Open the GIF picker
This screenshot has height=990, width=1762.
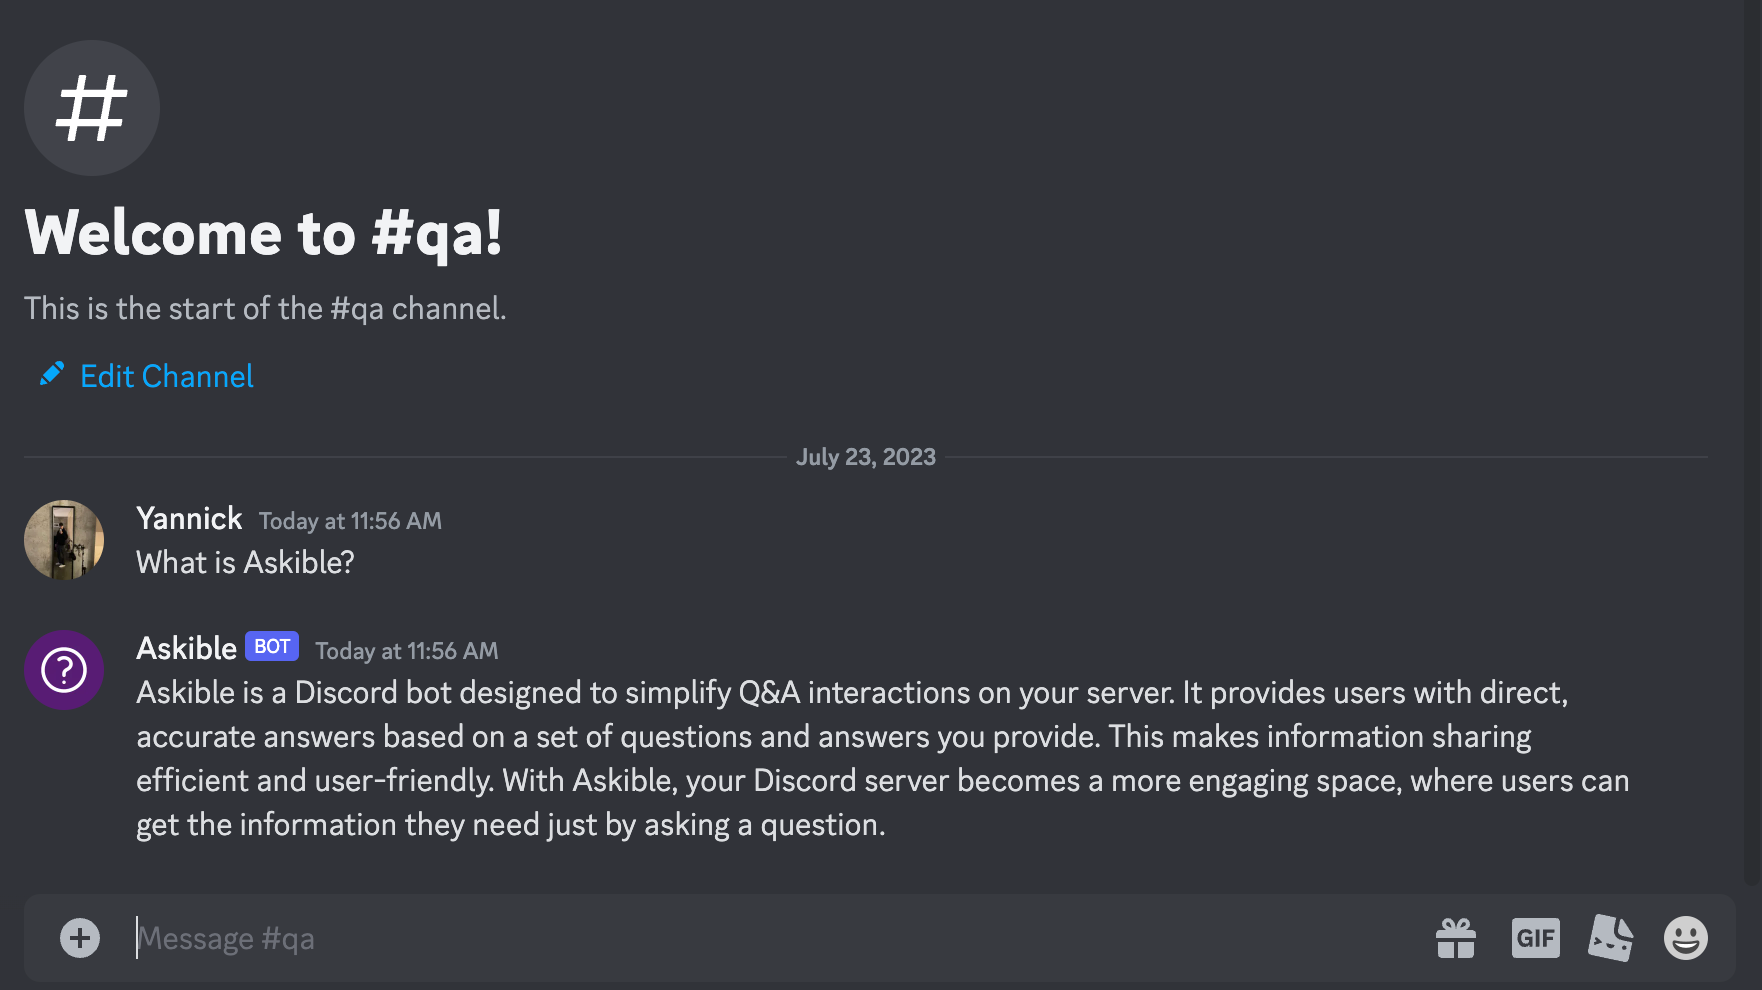(x=1535, y=938)
